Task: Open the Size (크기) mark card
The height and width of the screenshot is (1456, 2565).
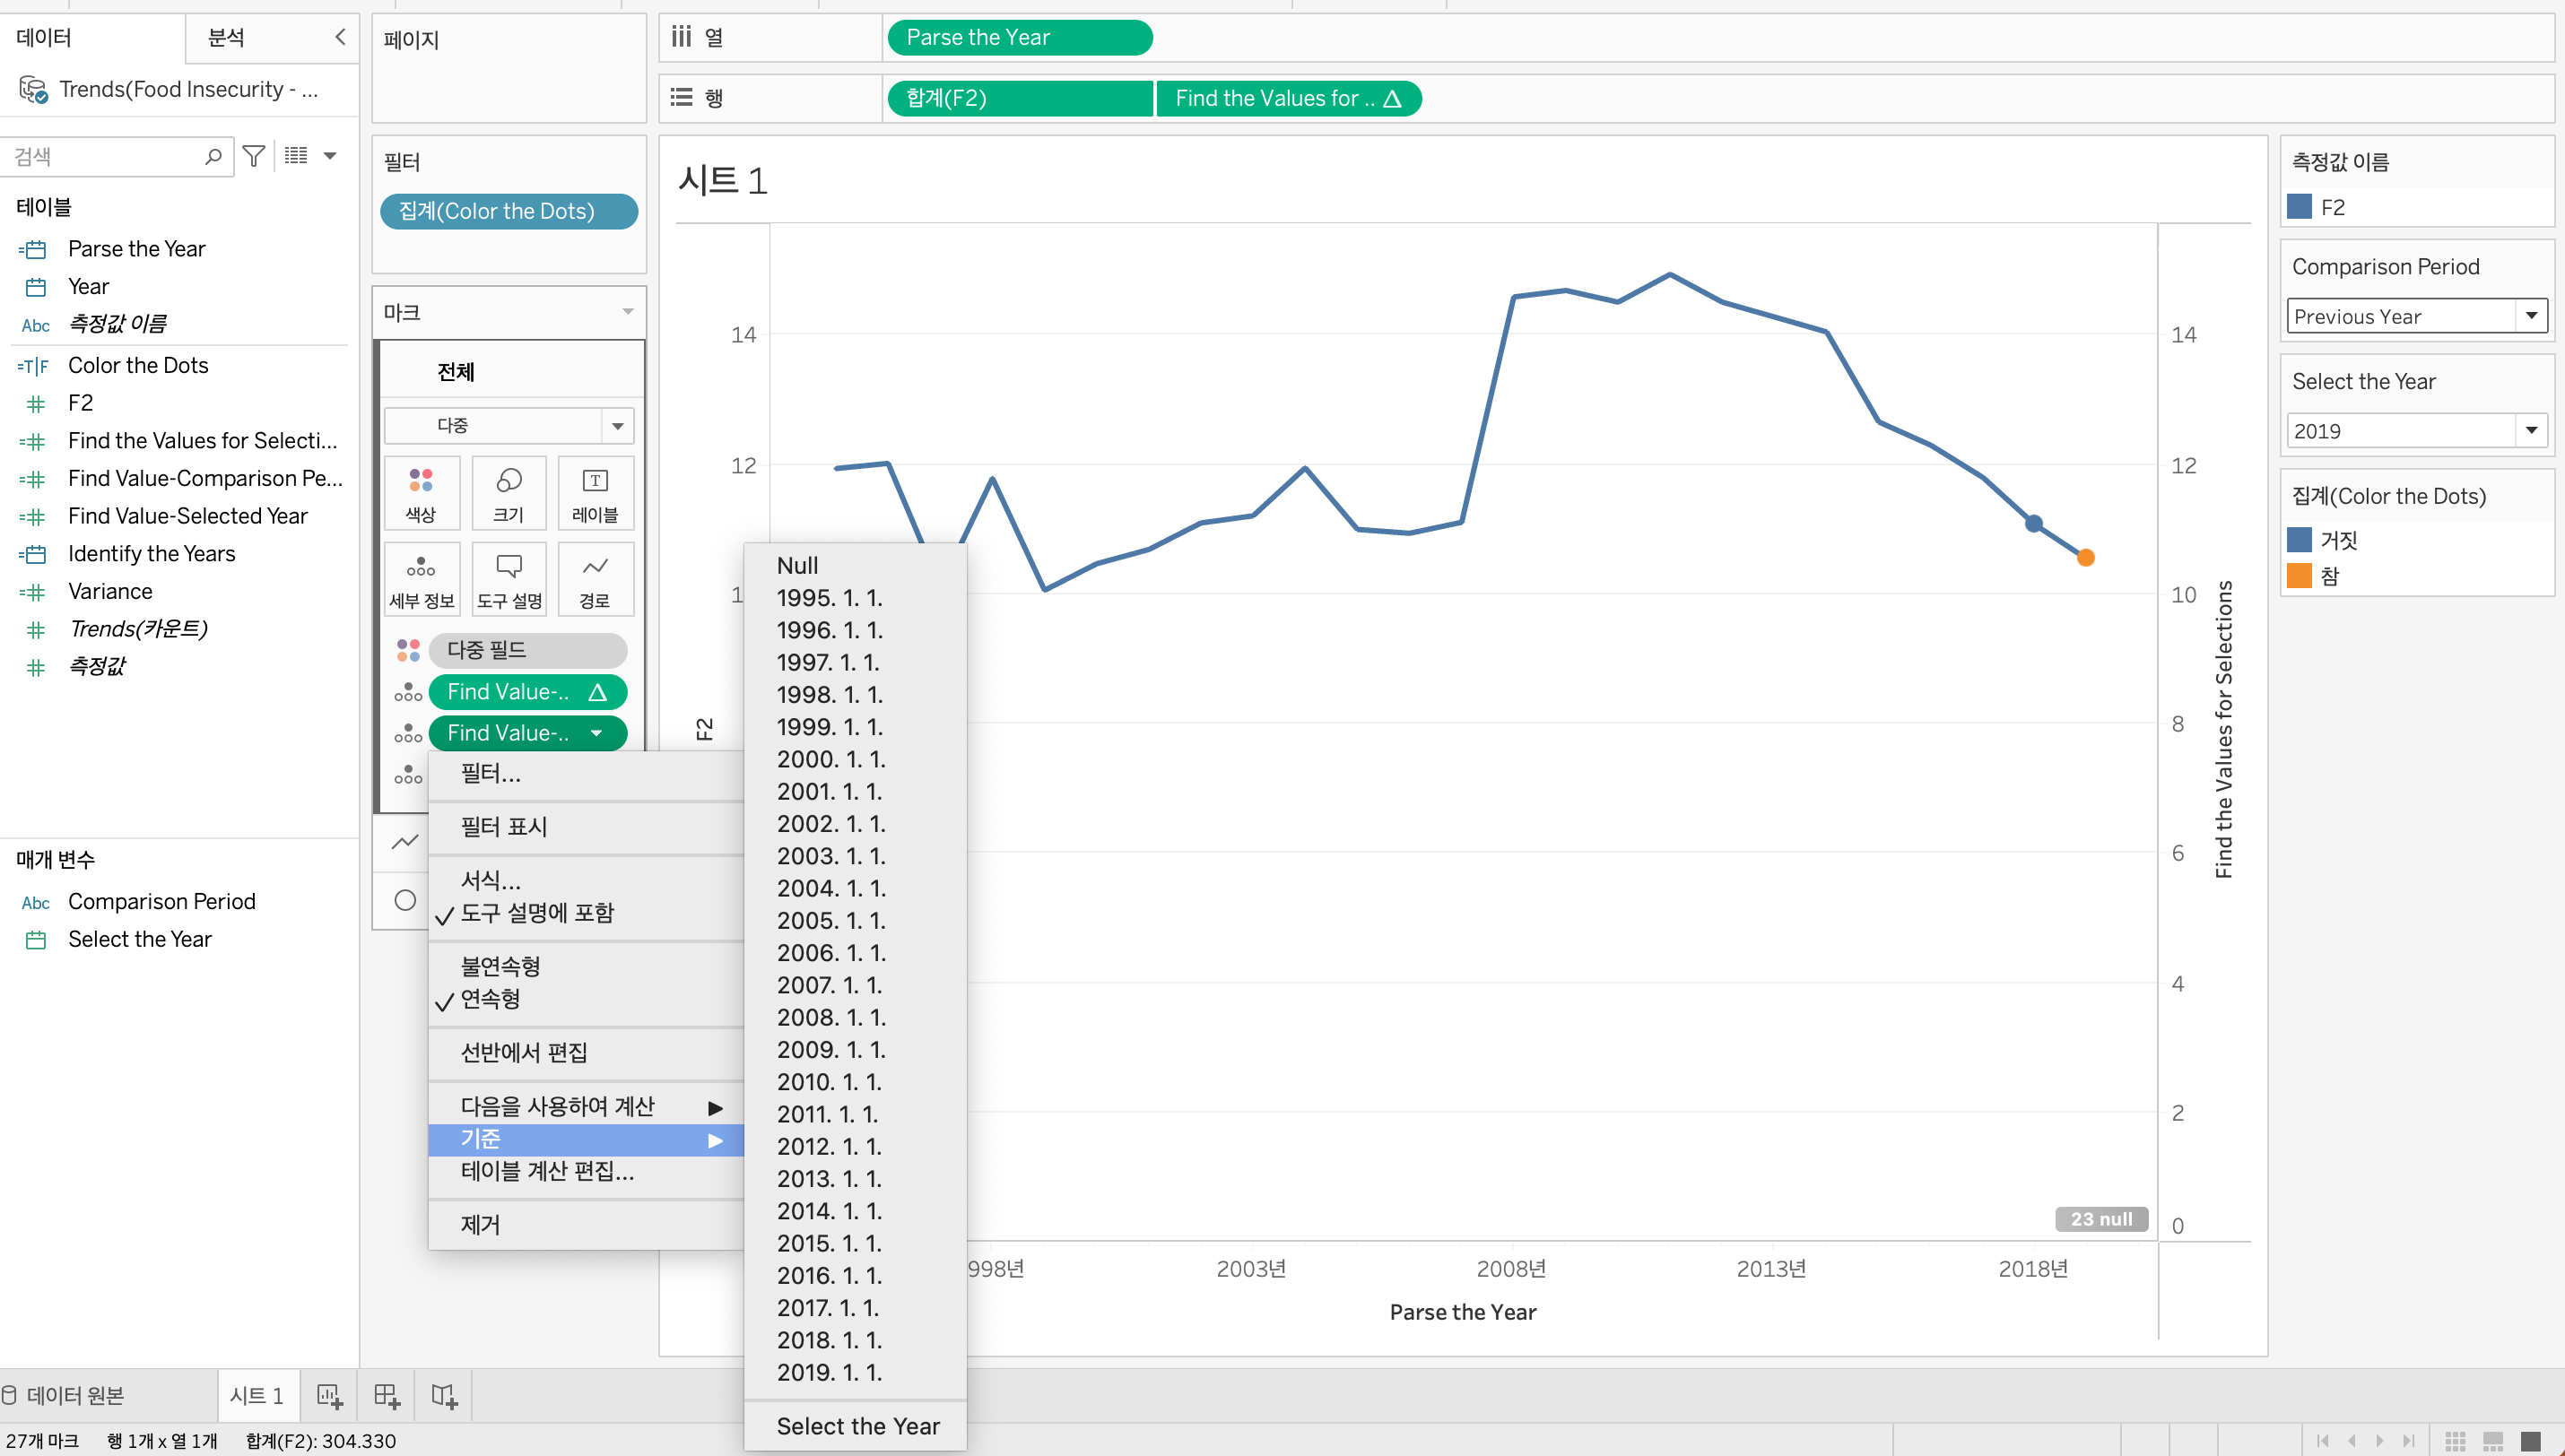Action: 508,494
